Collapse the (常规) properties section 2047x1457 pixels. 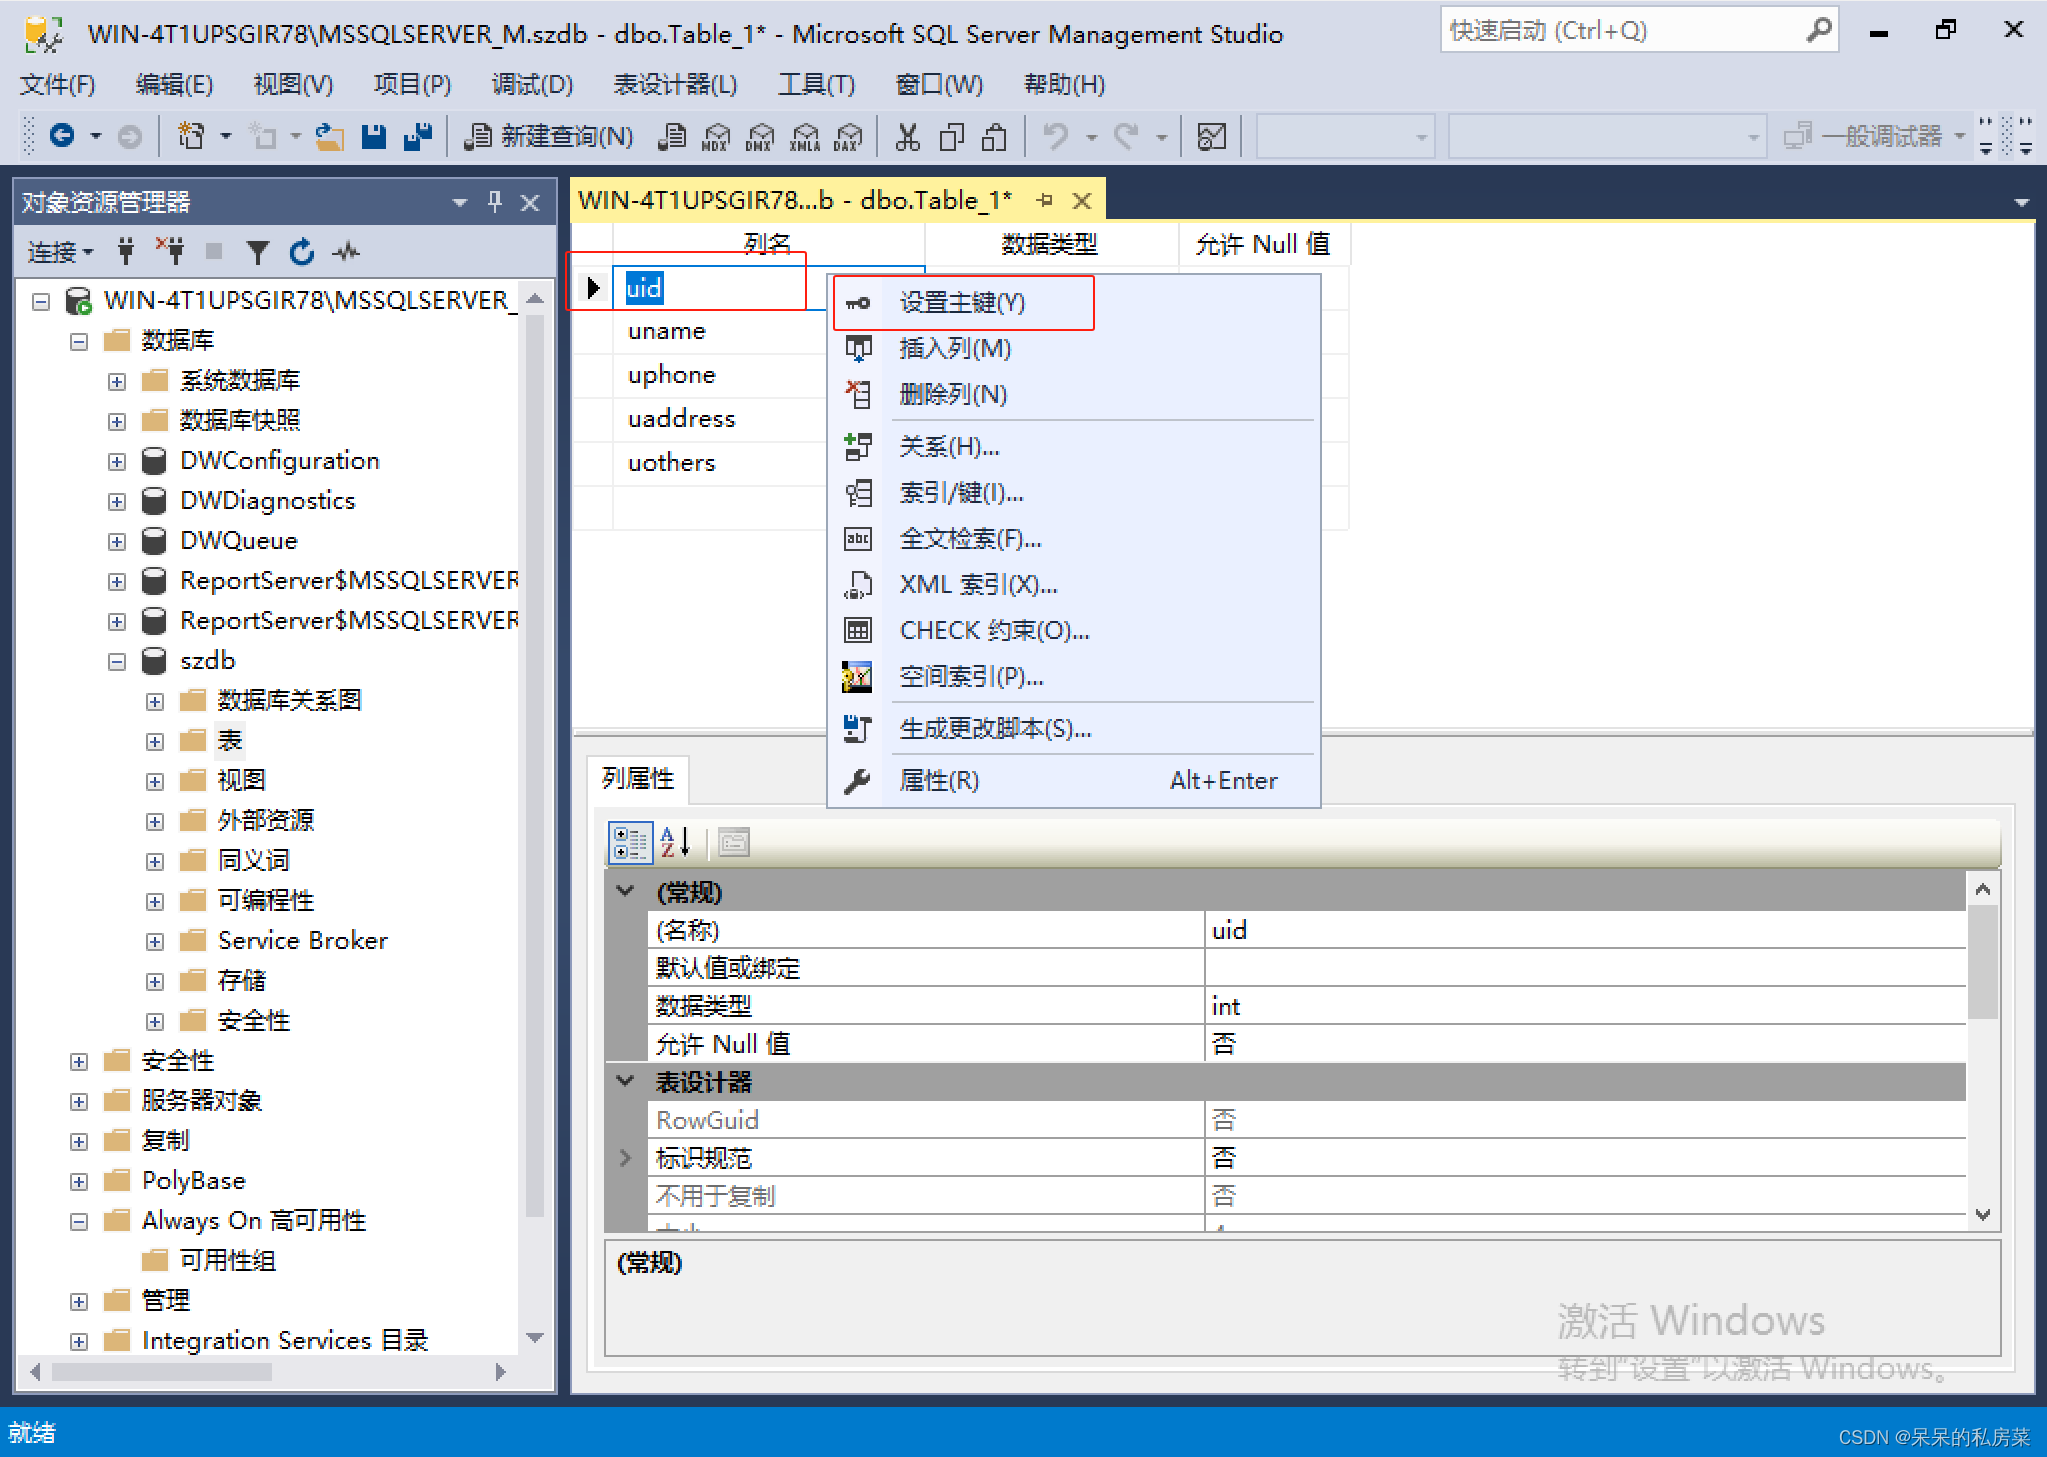click(x=626, y=891)
